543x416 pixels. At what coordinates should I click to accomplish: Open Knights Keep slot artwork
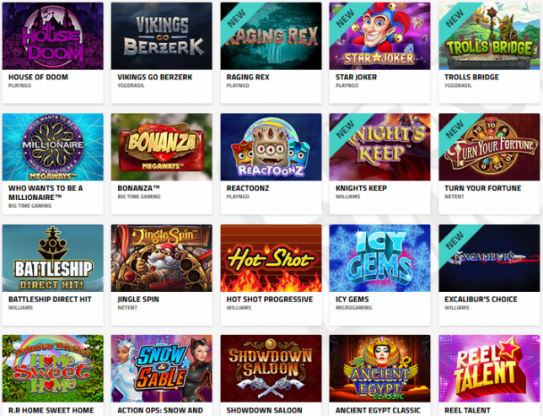click(x=380, y=147)
